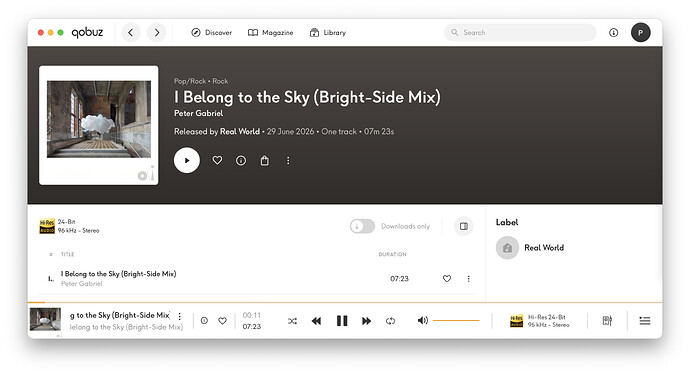
Task: Open the Real World label link
Action: (544, 248)
